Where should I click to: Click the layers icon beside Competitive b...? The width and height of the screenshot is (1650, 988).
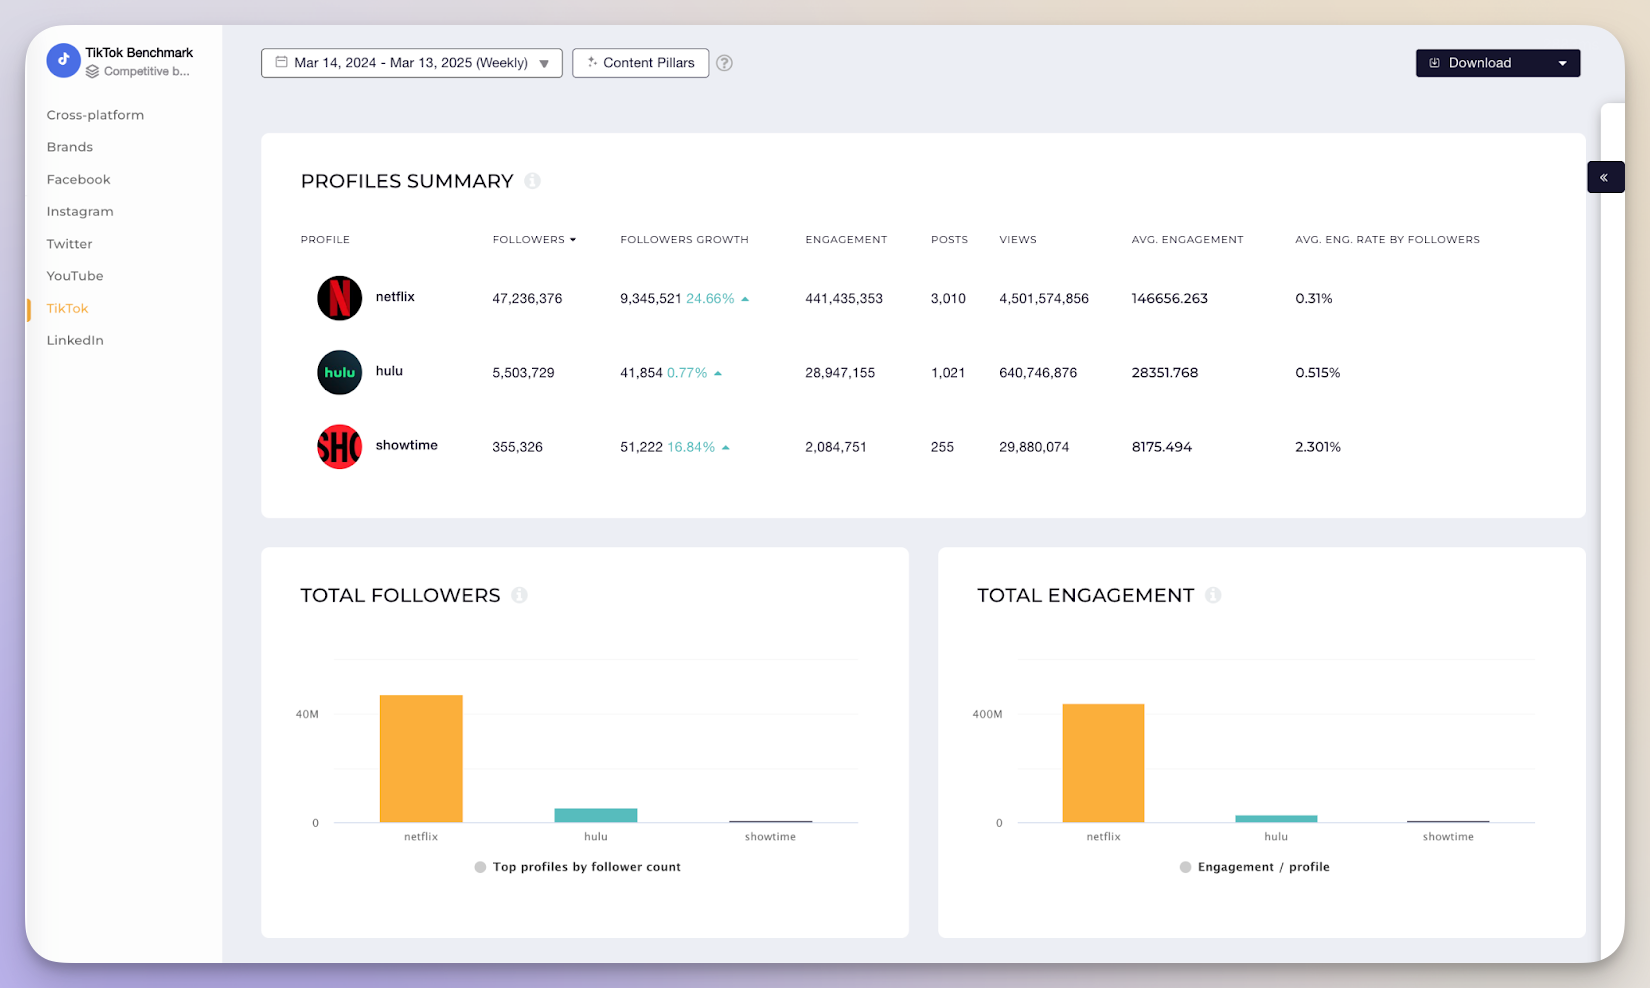(92, 71)
